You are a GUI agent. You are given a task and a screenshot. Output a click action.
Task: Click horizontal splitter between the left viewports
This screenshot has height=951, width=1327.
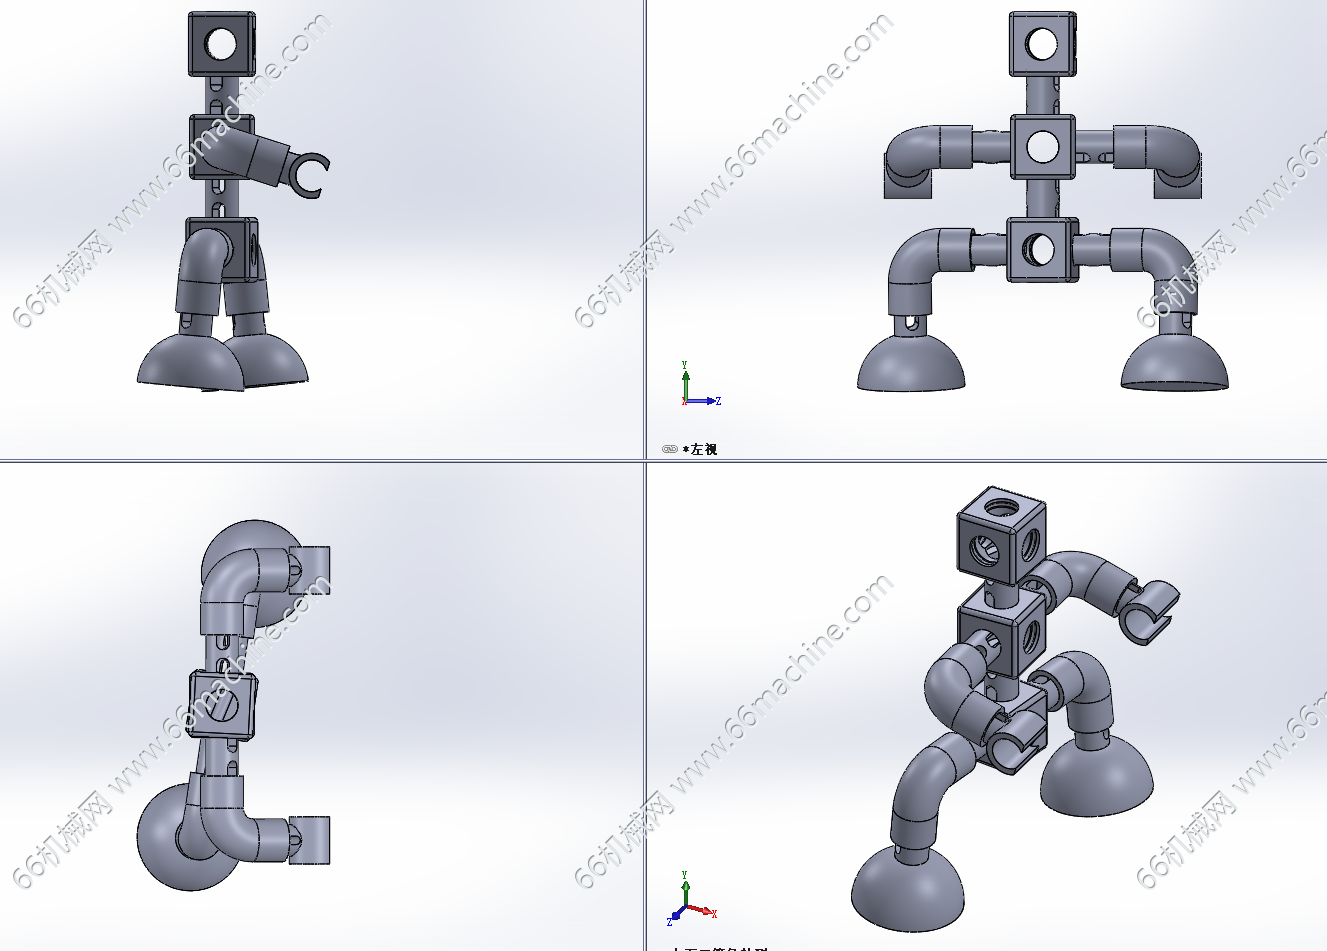pyautogui.click(x=320, y=461)
